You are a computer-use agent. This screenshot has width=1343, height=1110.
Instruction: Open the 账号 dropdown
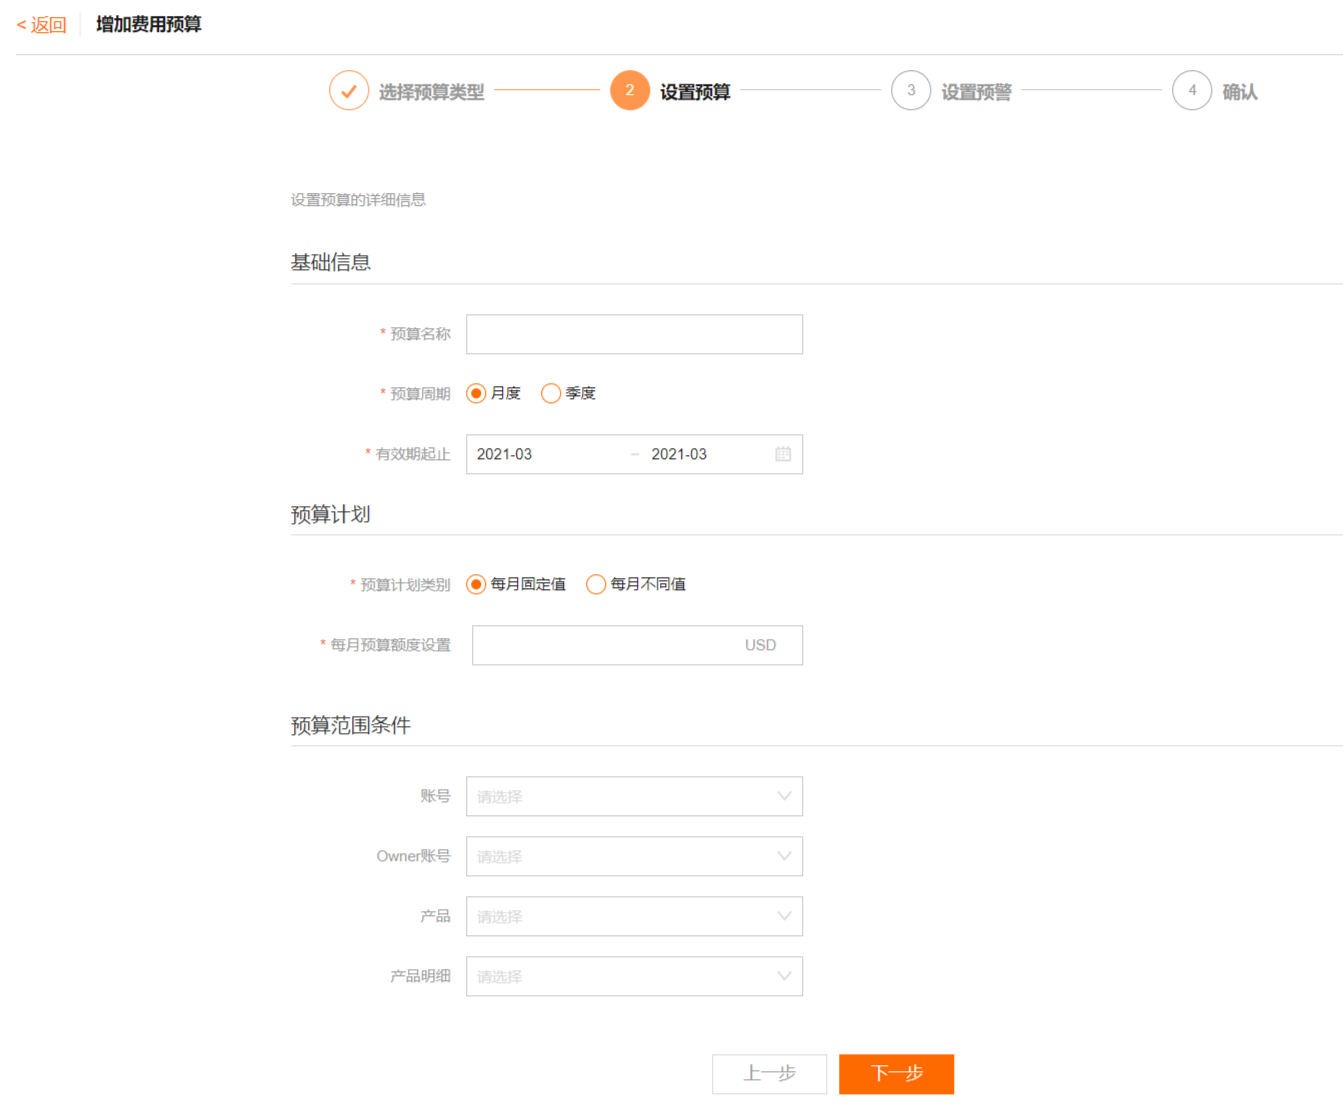(634, 796)
